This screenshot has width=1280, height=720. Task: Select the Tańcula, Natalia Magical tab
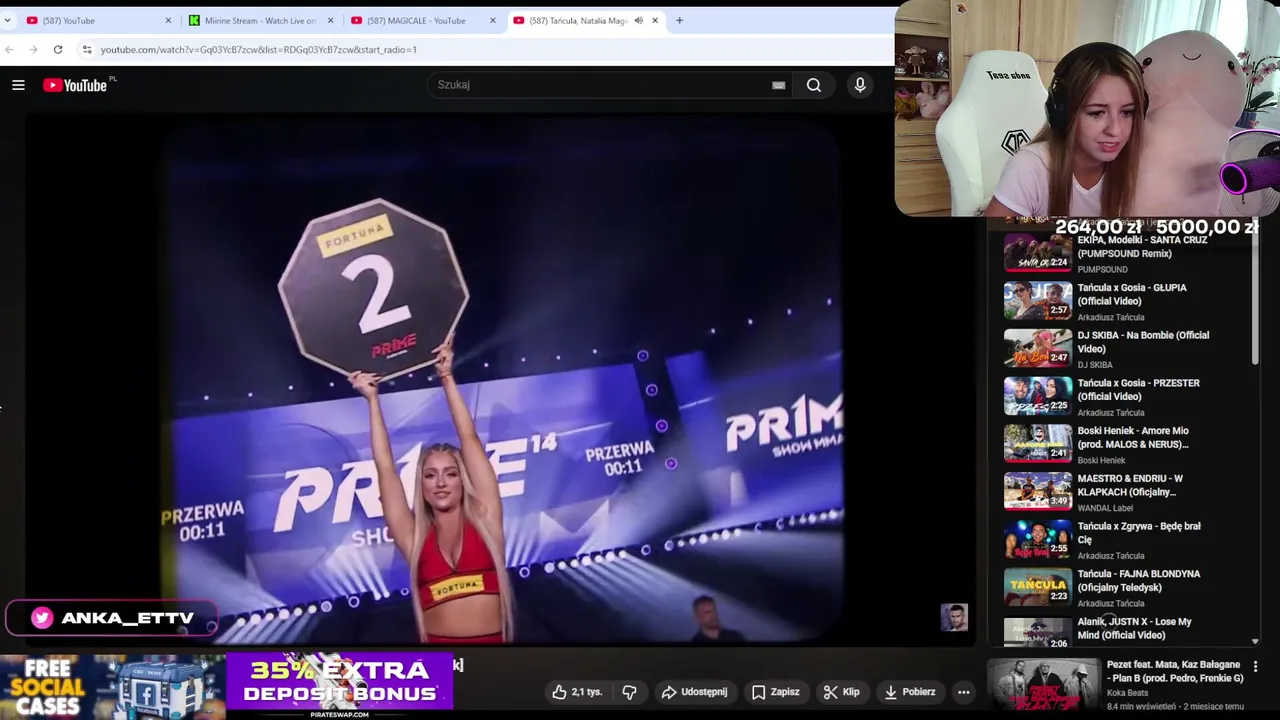click(585, 20)
